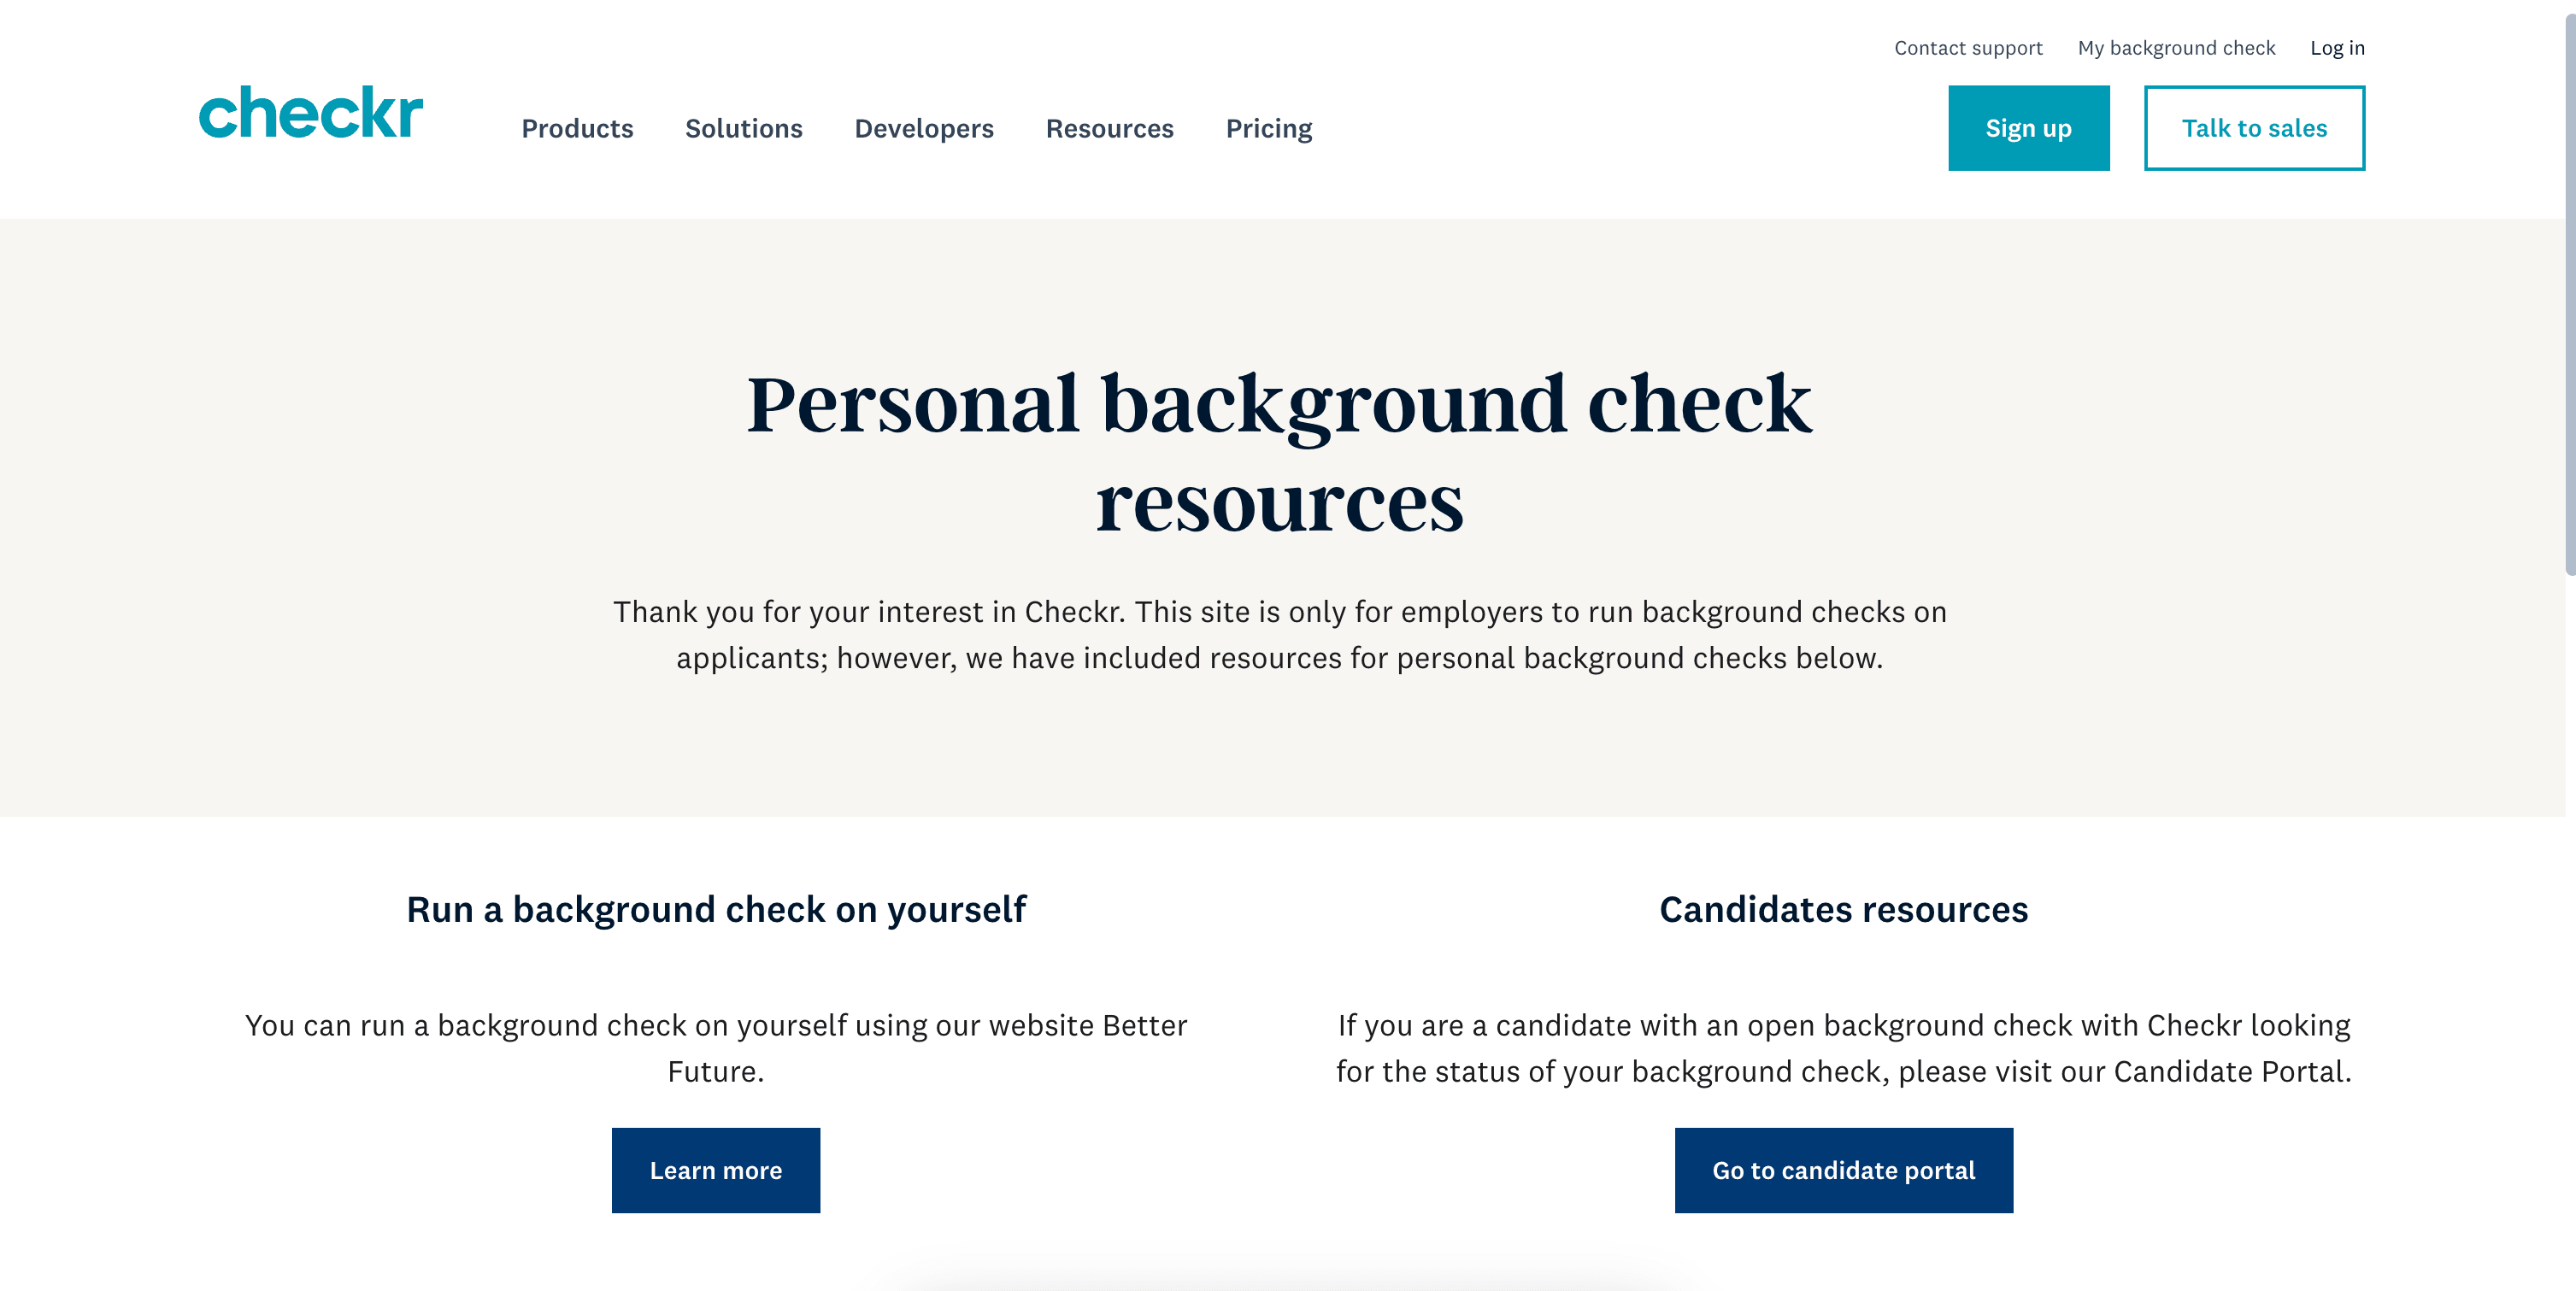
Task: Click the Candidates resources heading
Action: point(1843,909)
